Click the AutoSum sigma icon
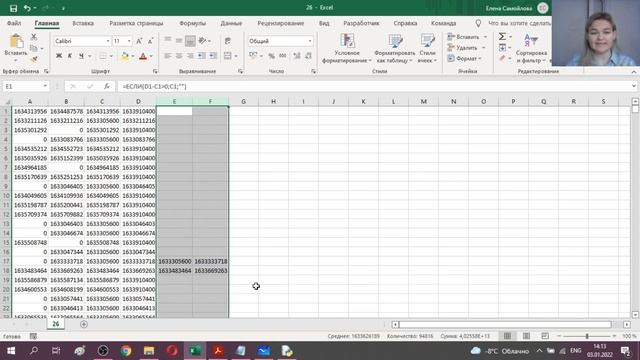This screenshot has height=360, width=640. click(502, 37)
